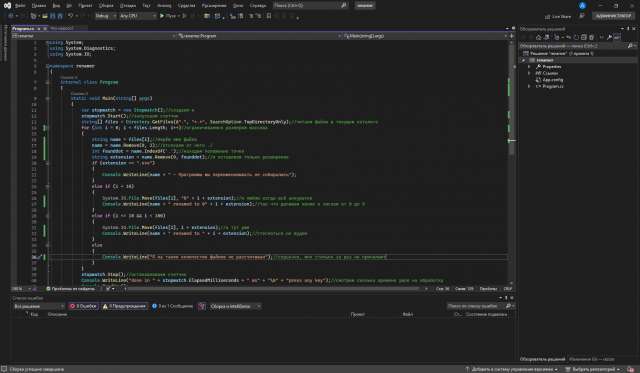640x373 pixels.
Task: Switch to the Обозреватель решений bottom tab
Action: (542, 359)
